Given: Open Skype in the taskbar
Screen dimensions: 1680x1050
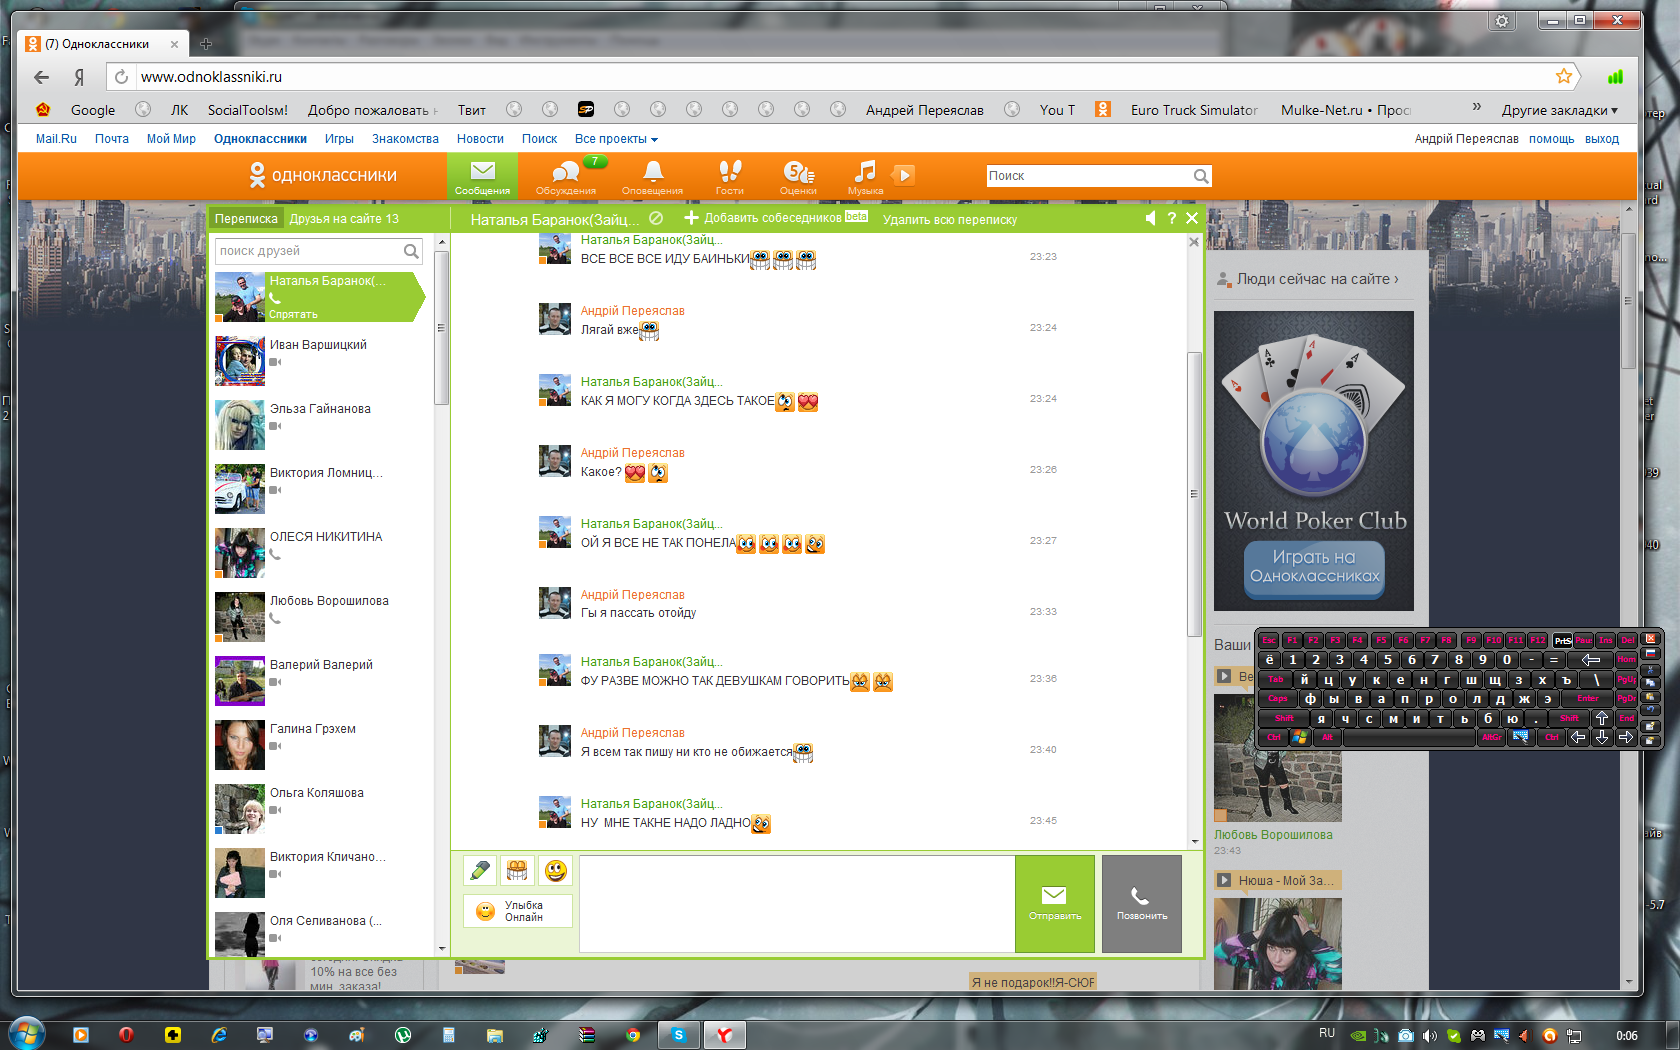Looking at the screenshot, I should (x=678, y=1035).
